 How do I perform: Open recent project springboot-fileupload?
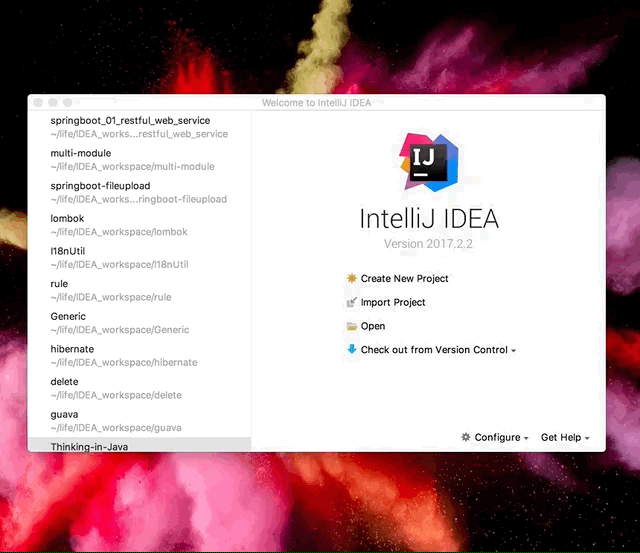coord(140,192)
